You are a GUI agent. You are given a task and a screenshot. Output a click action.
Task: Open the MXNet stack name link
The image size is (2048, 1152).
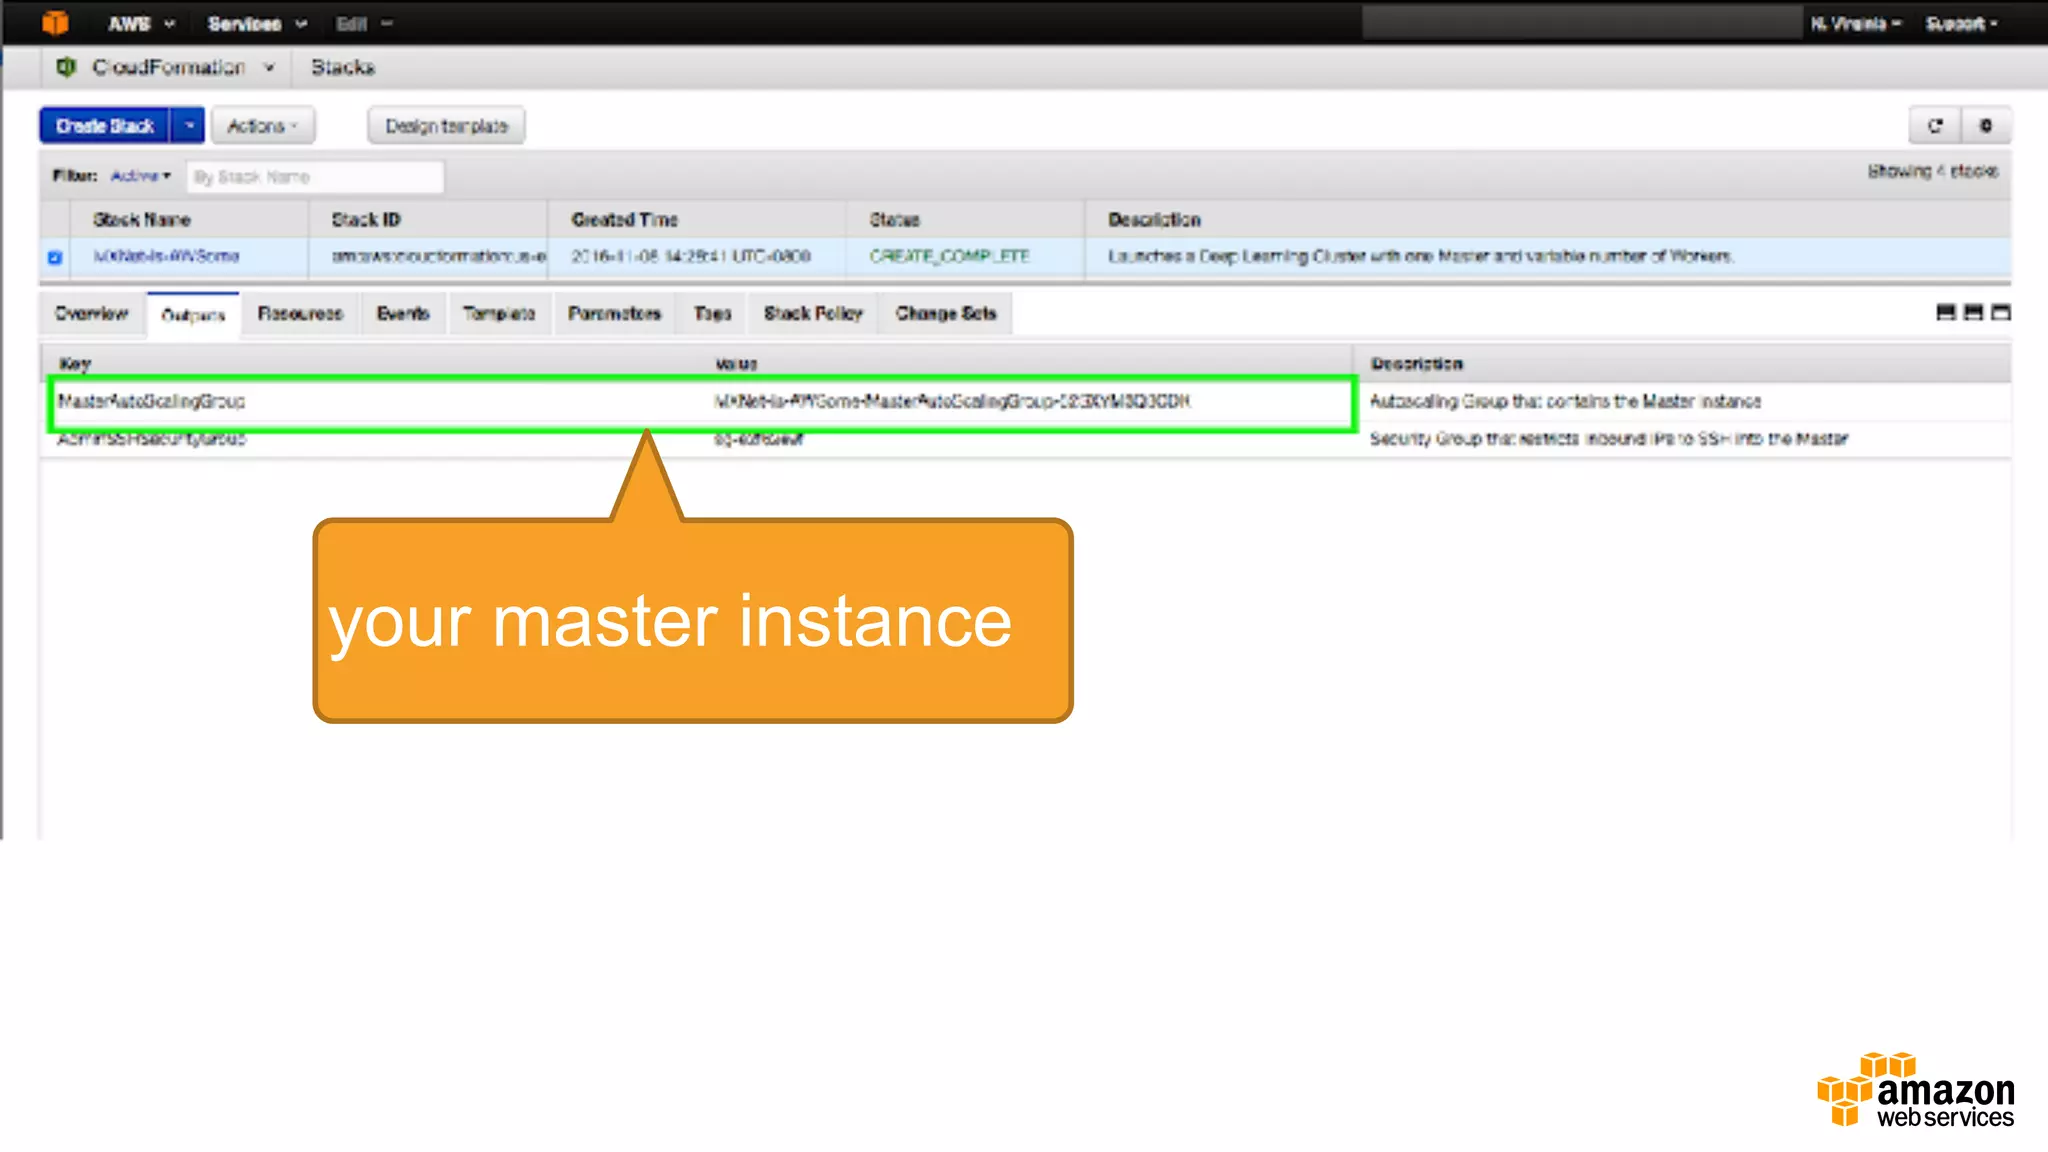[x=166, y=257]
